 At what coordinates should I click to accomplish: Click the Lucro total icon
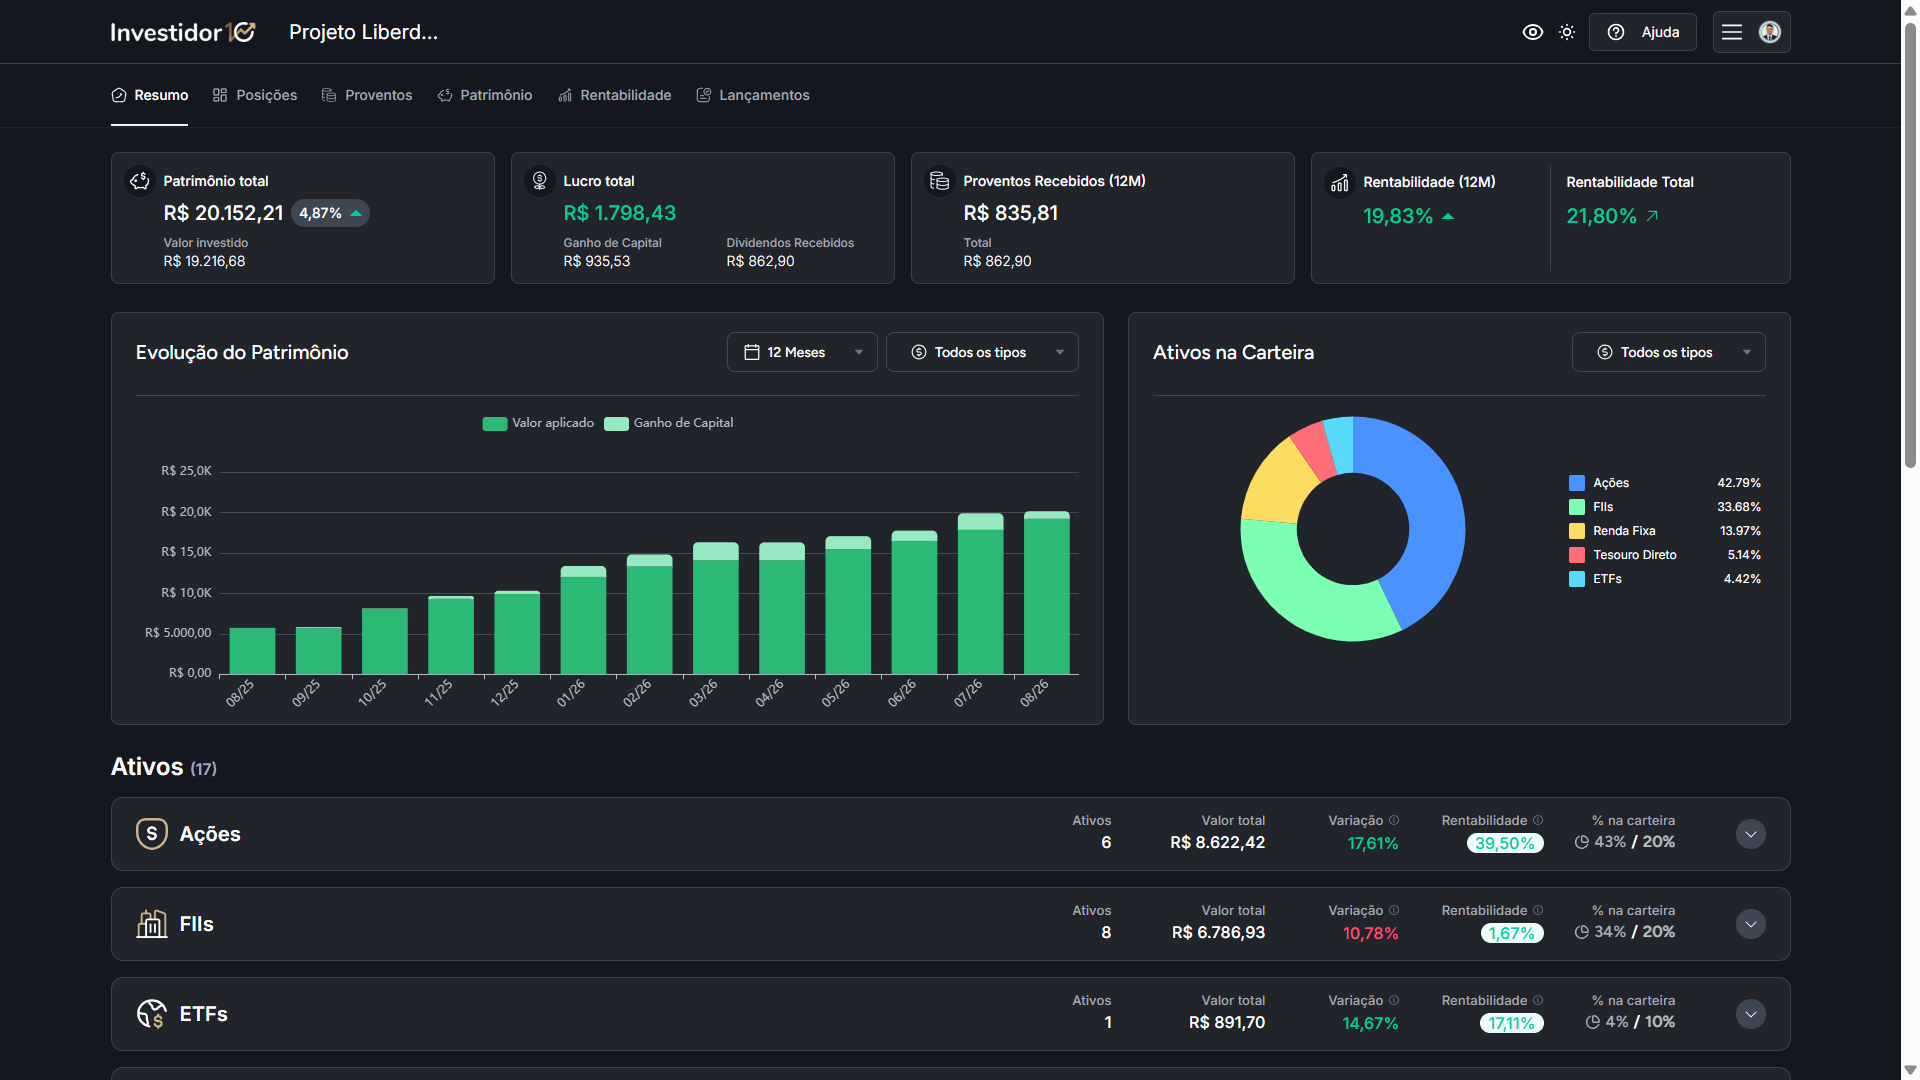click(540, 180)
